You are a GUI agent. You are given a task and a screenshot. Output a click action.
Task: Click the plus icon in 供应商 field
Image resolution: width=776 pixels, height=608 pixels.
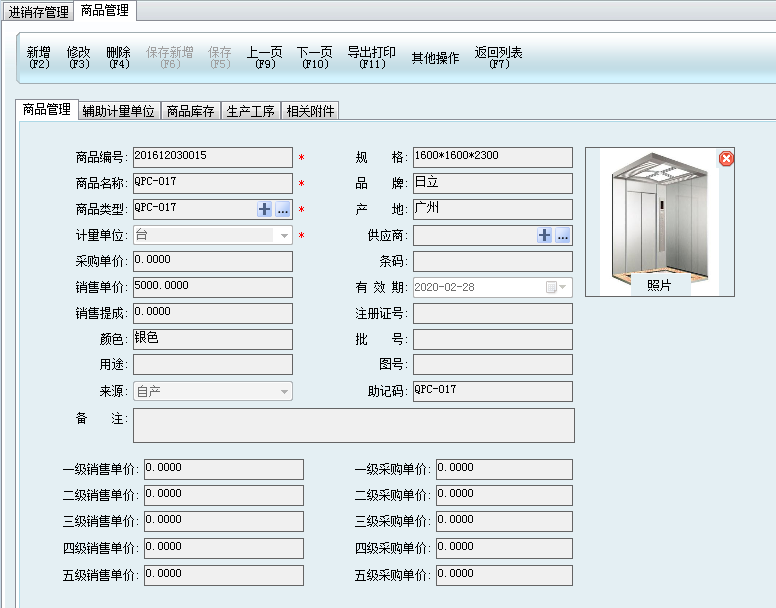coord(545,235)
